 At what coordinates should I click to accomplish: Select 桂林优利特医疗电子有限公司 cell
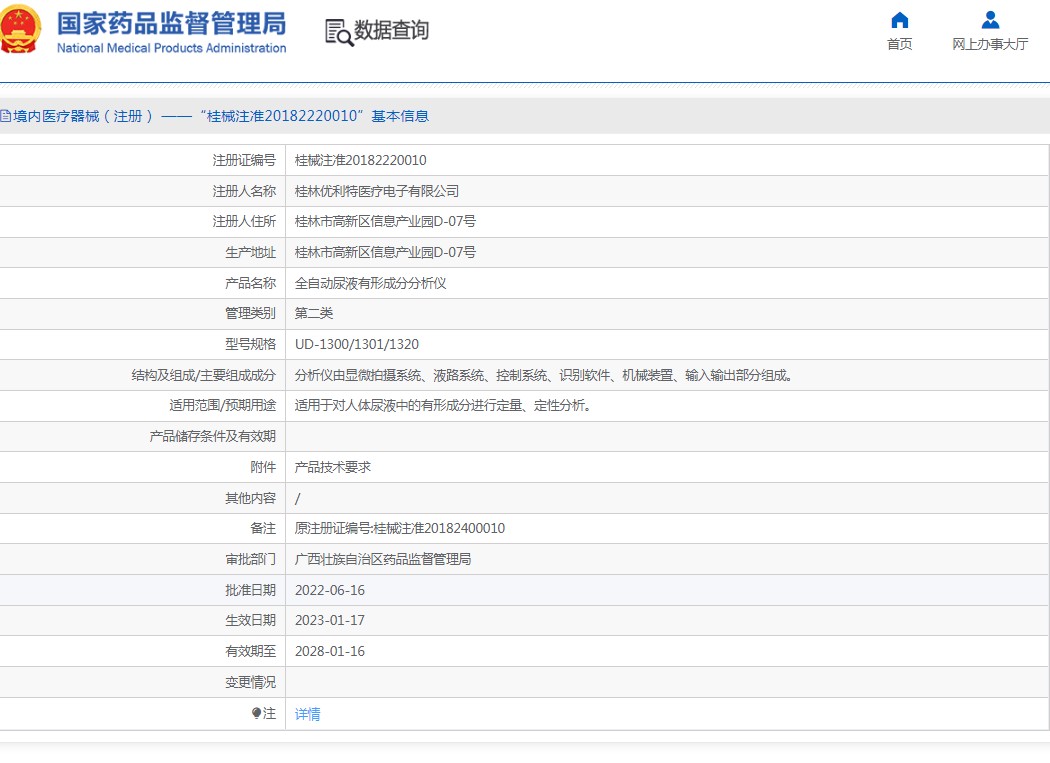click(x=376, y=191)
